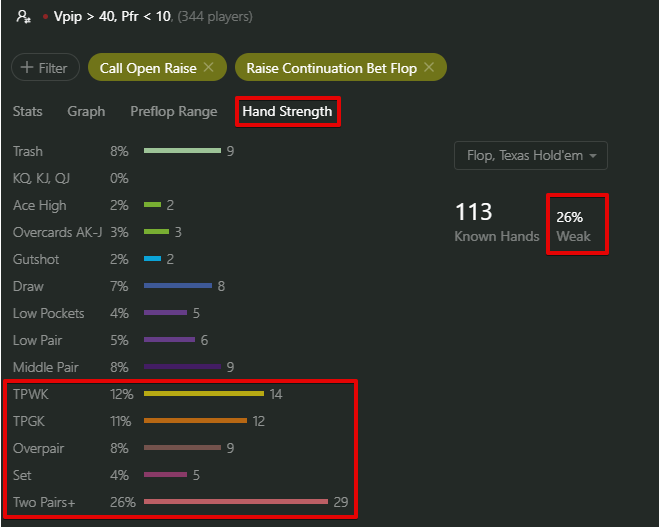
Task: Open the Preflop Range tab
Action: tap(174, 111)
